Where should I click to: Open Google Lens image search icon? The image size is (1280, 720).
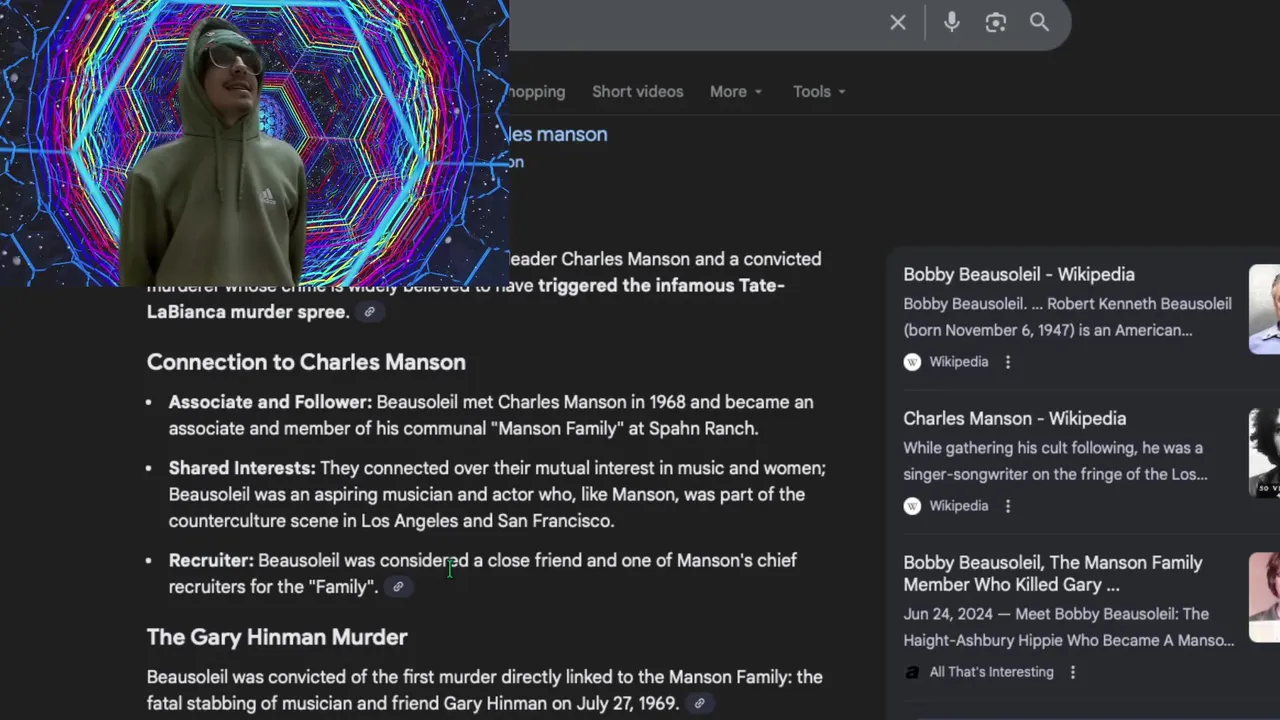pos(995,22)
